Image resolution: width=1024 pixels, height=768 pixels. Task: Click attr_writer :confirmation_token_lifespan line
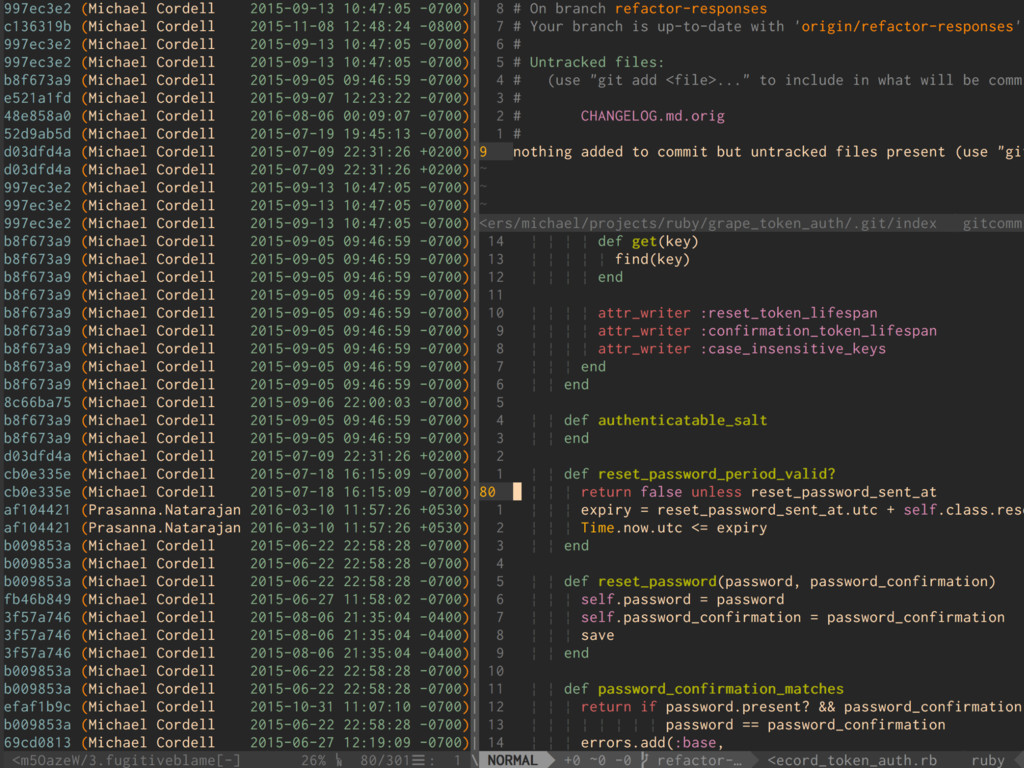coord(767,331)
